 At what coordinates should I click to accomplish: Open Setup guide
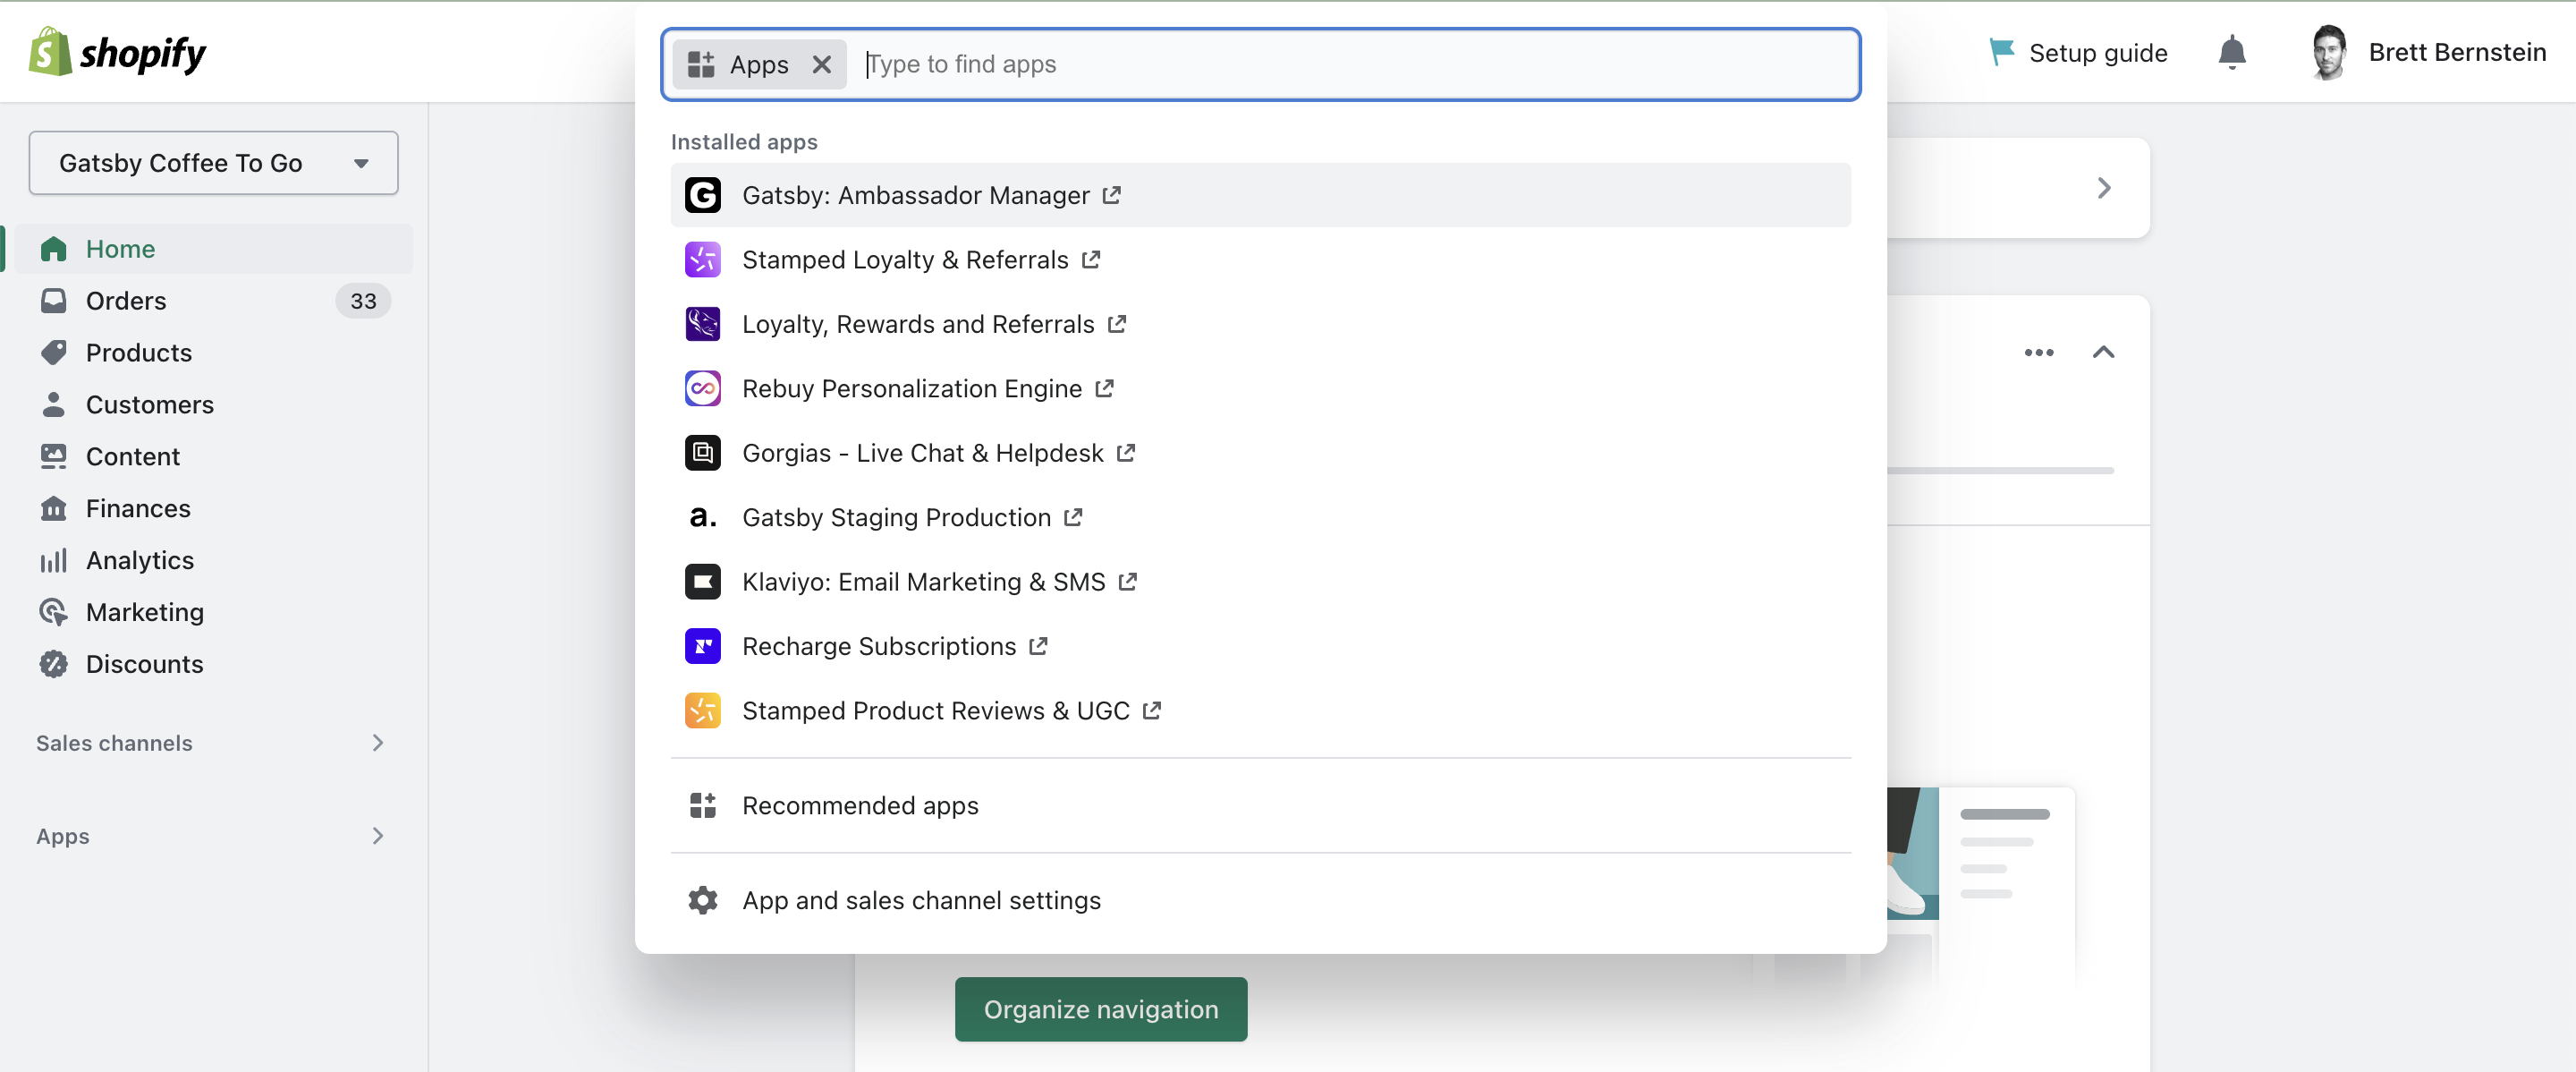2078,52
